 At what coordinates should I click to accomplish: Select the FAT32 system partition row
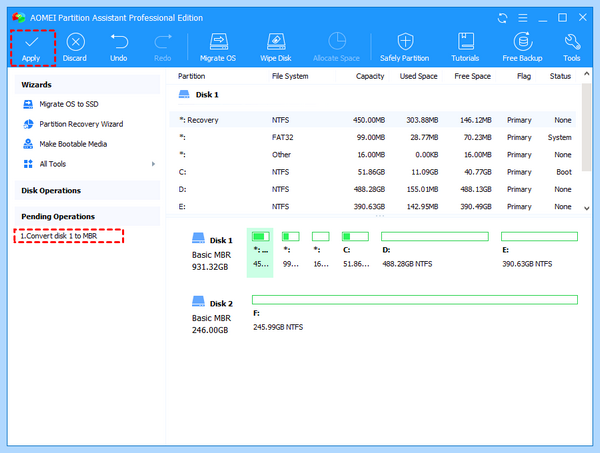tap(372, 137)
